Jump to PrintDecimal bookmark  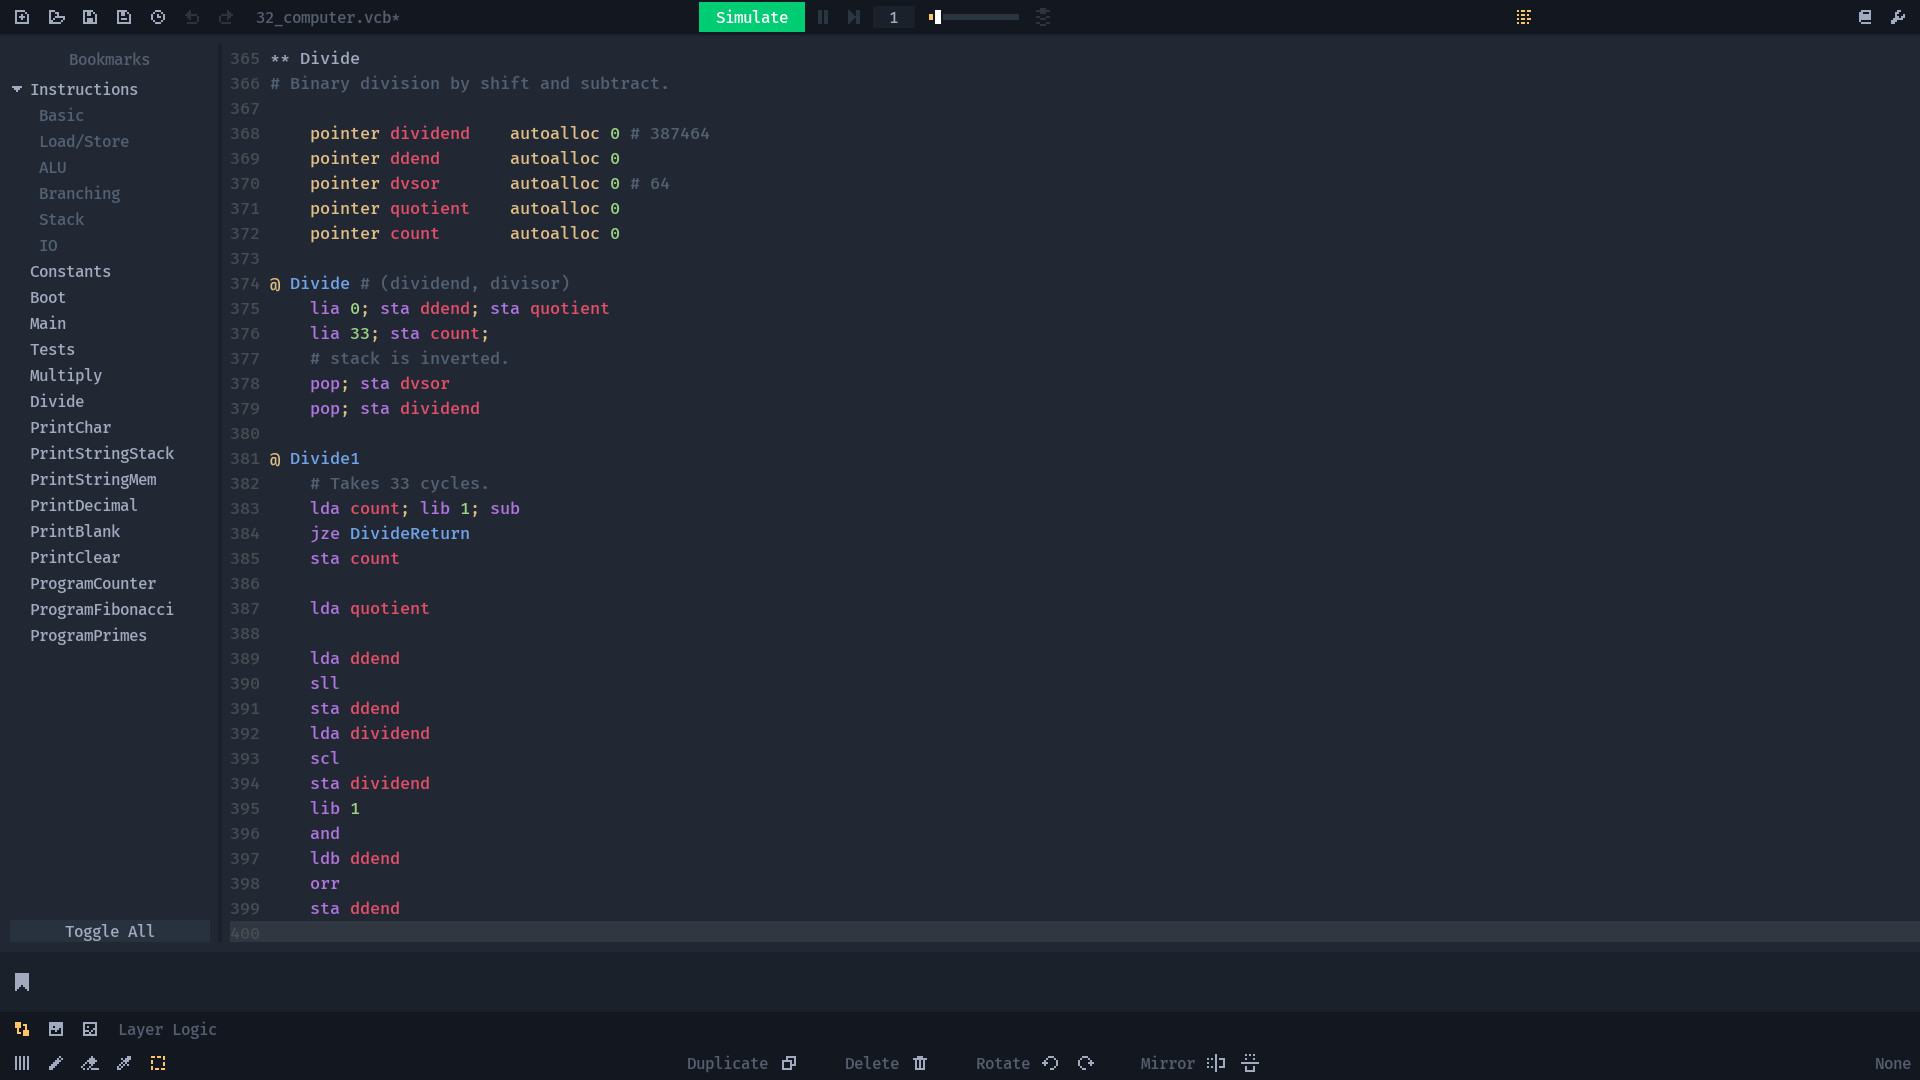click(x=84, y=505)
